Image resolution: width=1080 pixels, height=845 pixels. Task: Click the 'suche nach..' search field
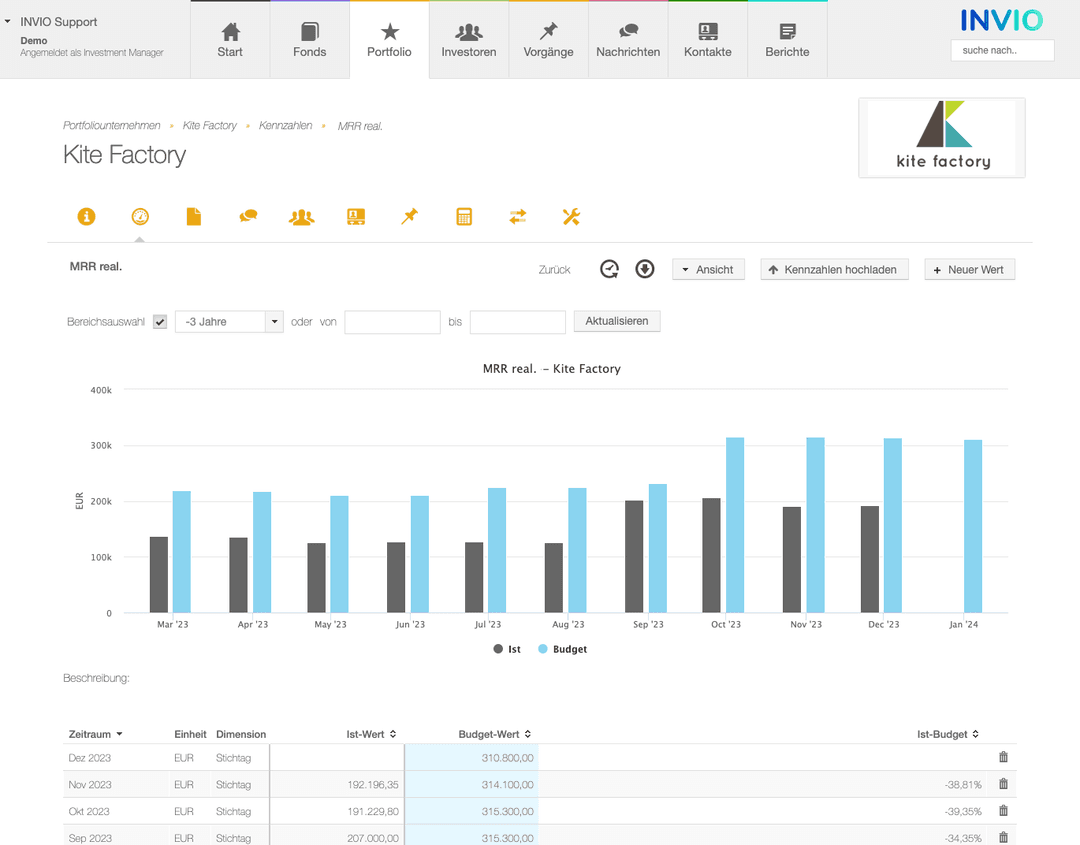[x=1002, y=50]
